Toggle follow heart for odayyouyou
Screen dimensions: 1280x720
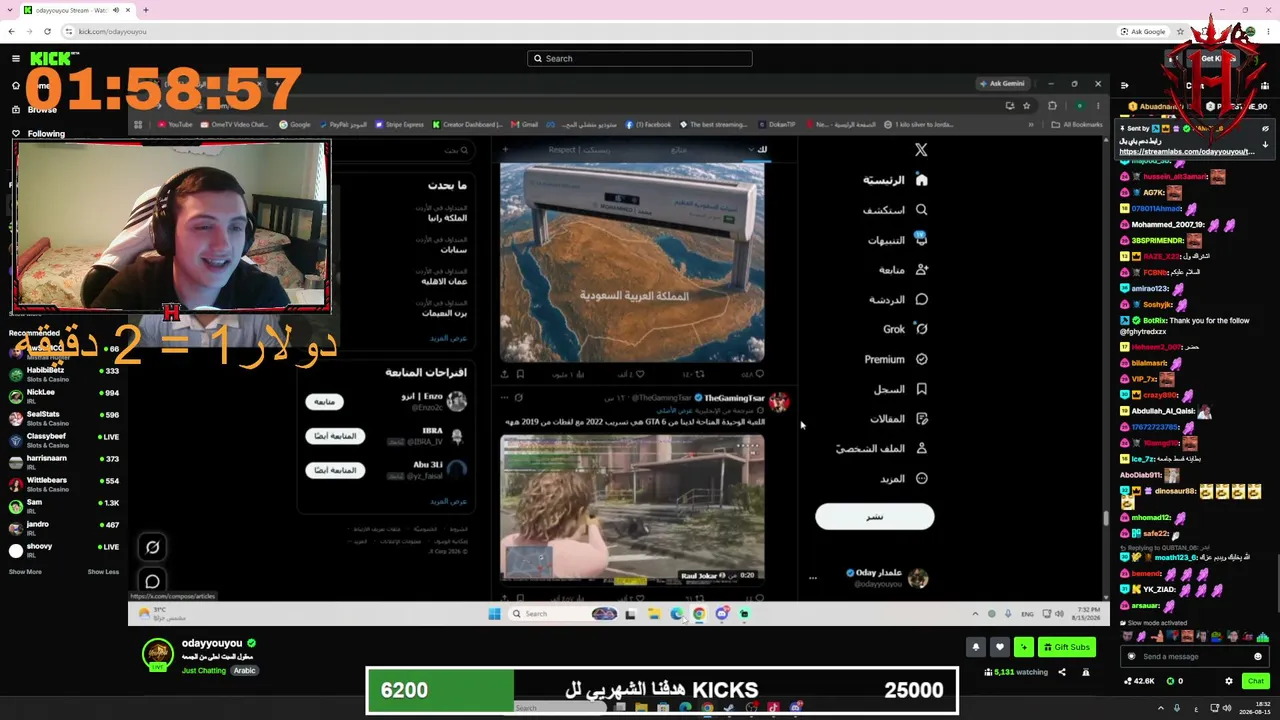(999, 647)
